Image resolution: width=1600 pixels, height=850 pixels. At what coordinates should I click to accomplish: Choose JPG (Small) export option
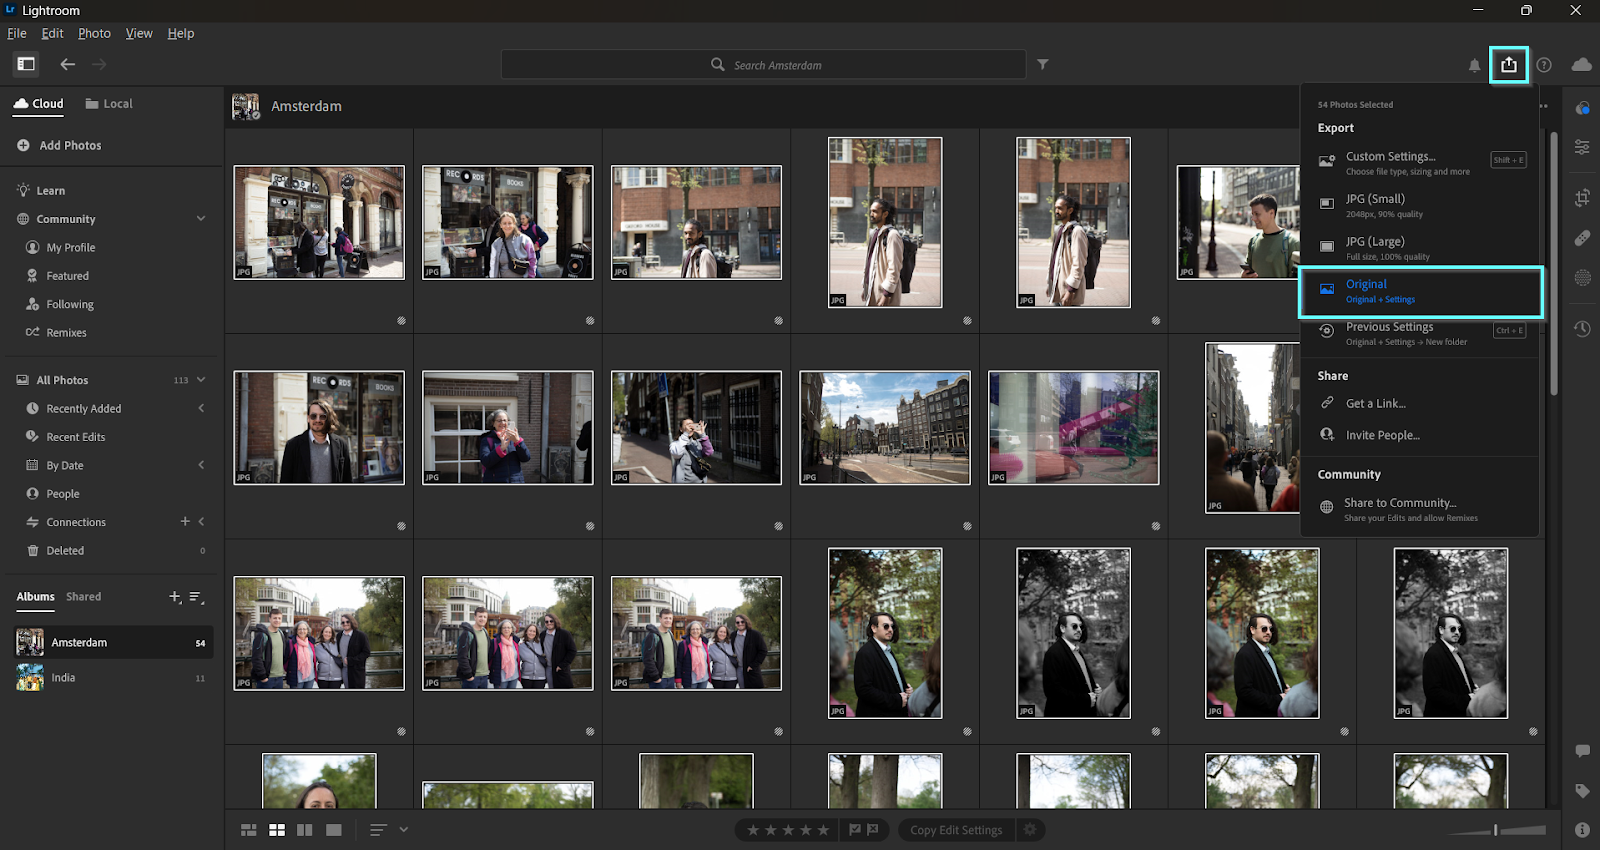click(x=1420, y=205)
